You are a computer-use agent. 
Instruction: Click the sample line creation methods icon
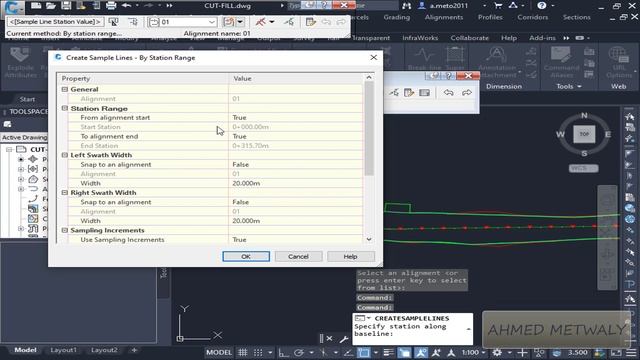[x=229, y=22]
